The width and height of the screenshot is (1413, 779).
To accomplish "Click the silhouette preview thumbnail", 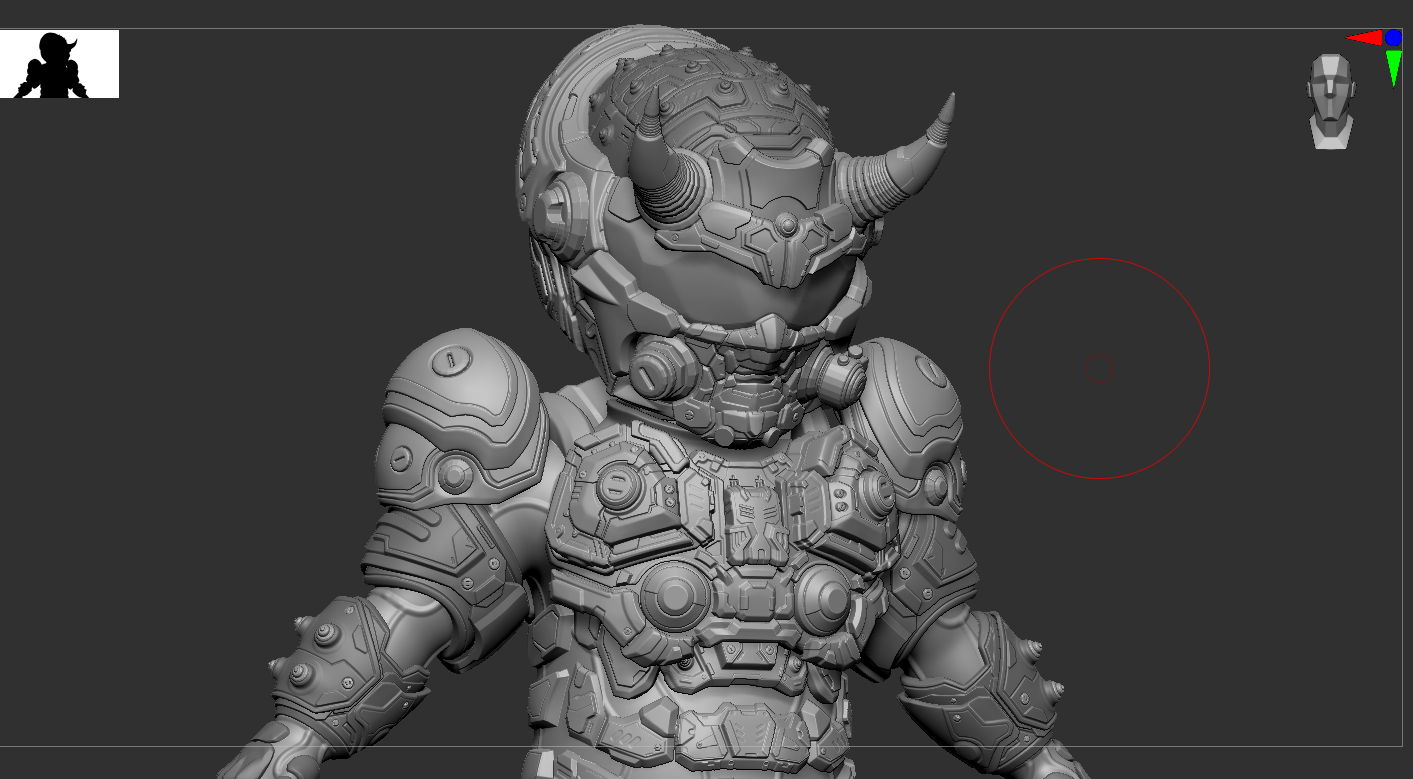I will (59, 64).
